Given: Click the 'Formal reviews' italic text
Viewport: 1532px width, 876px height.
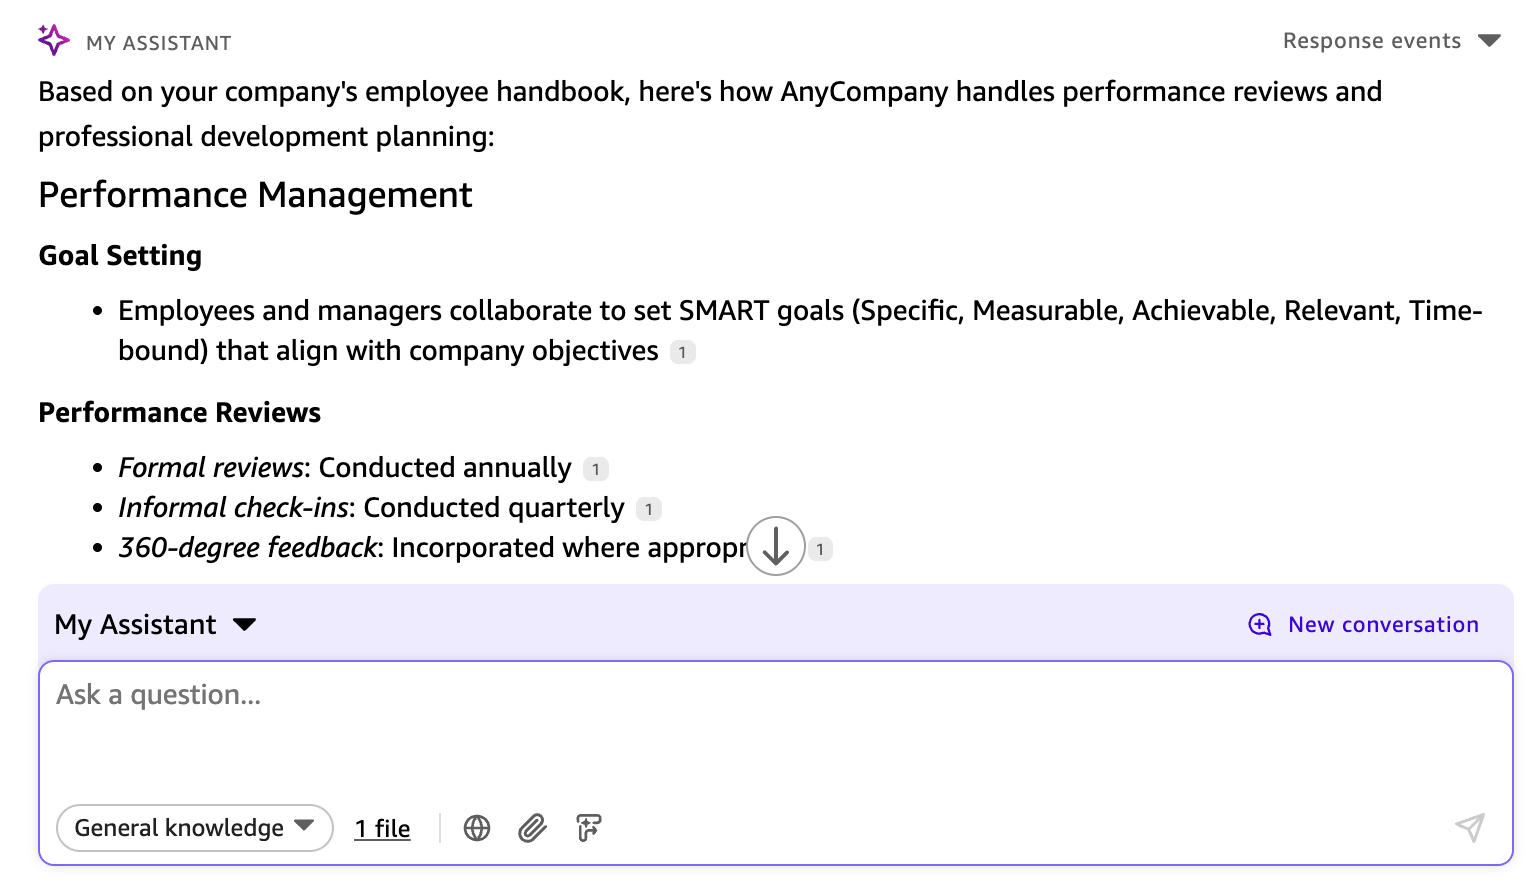Looking at the screenshot, I should pyautogui.click(x=210, y=468).
